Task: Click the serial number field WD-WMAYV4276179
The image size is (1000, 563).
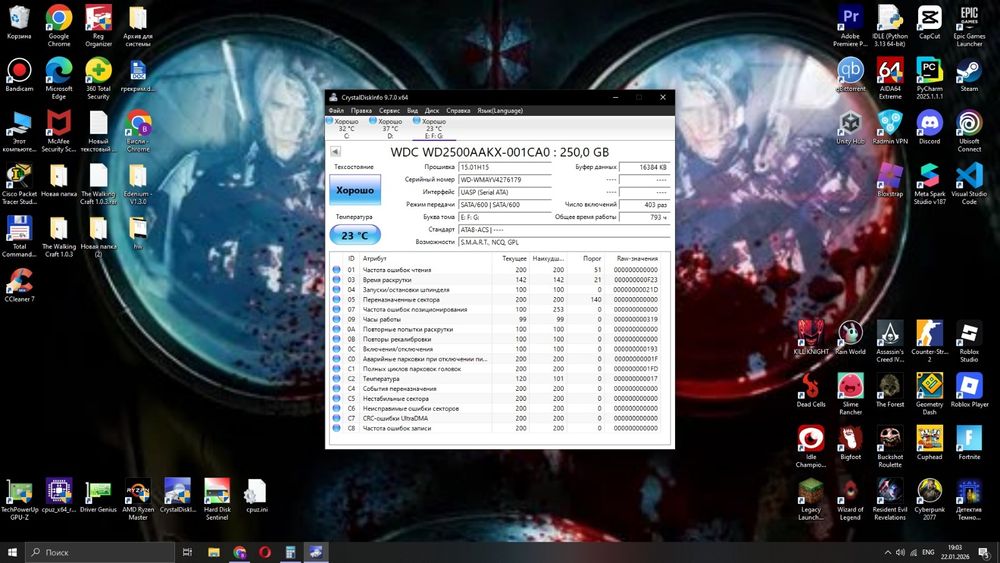Action: [504, 180]
